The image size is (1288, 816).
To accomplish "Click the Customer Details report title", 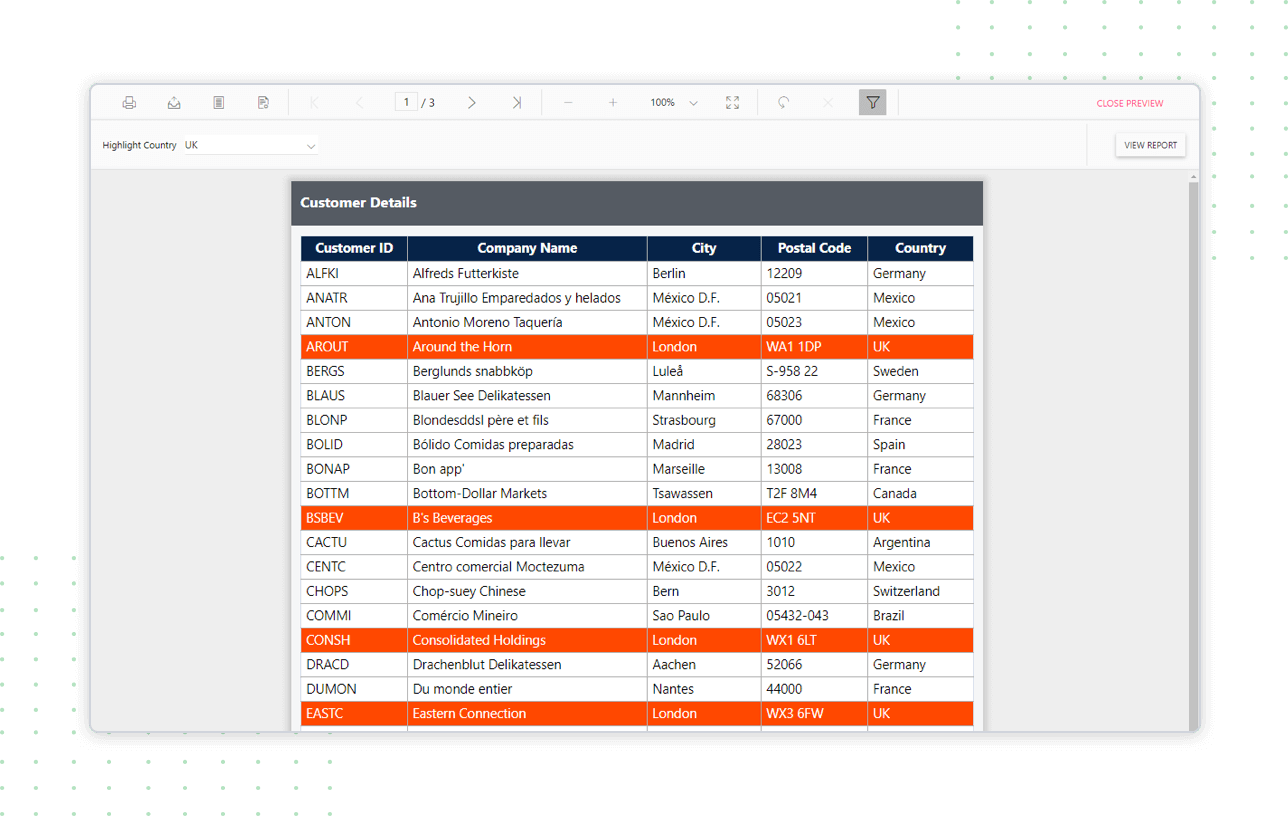I will coord(358,202).
